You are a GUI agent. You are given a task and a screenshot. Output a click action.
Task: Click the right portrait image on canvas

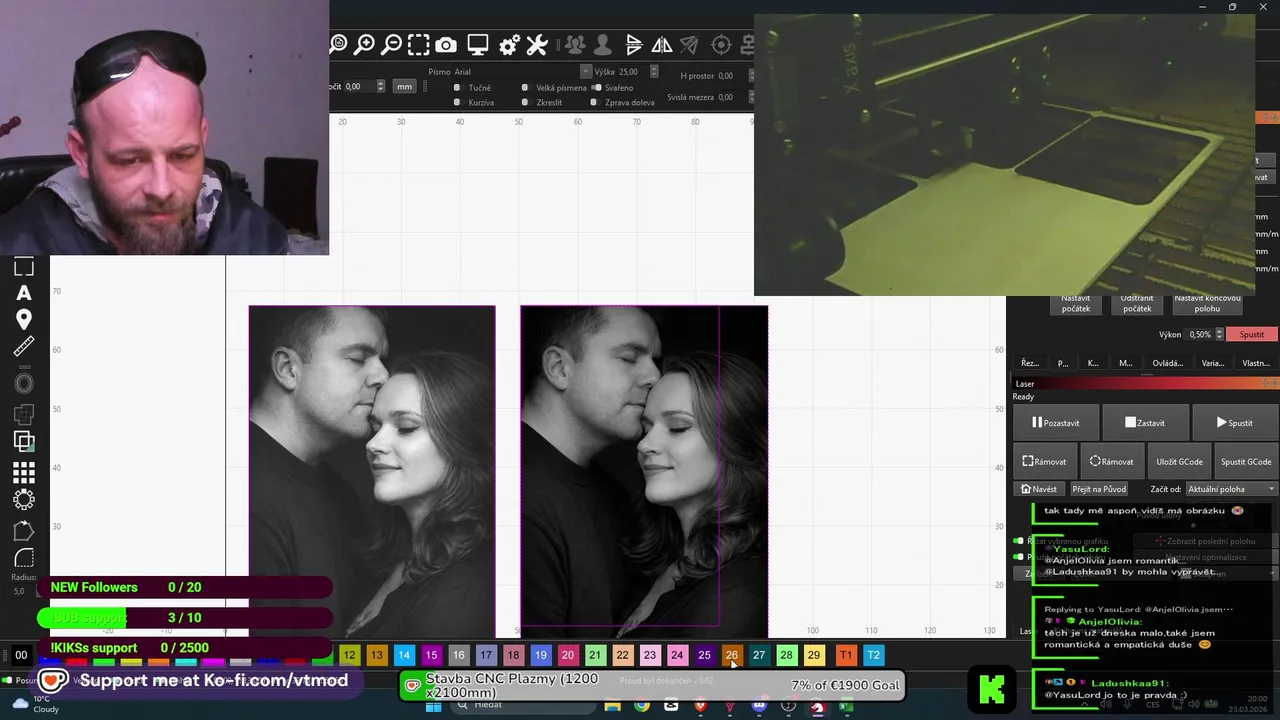click(644, 470)
